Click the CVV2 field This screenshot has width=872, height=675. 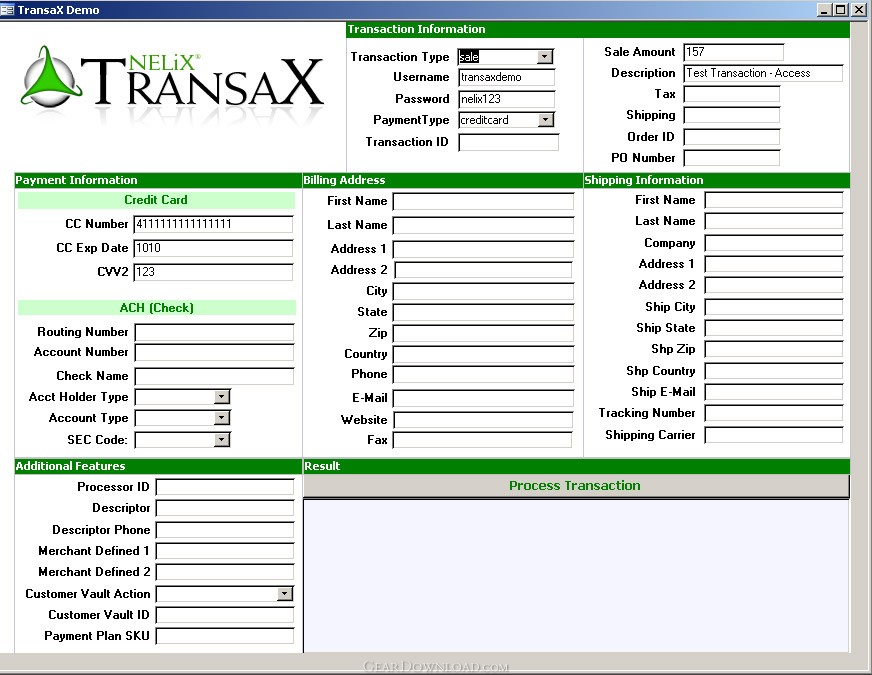[x=213, y=272]
